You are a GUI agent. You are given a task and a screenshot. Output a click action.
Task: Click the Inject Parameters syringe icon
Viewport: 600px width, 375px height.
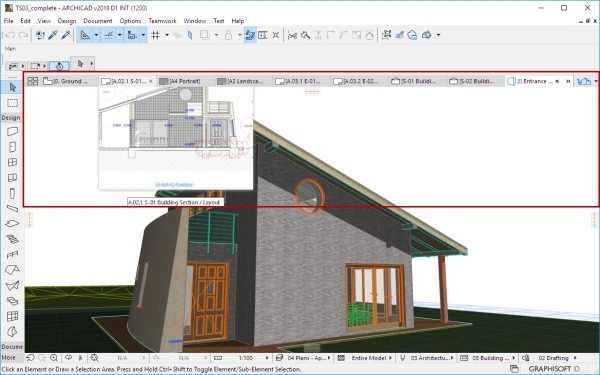(66, 35)
